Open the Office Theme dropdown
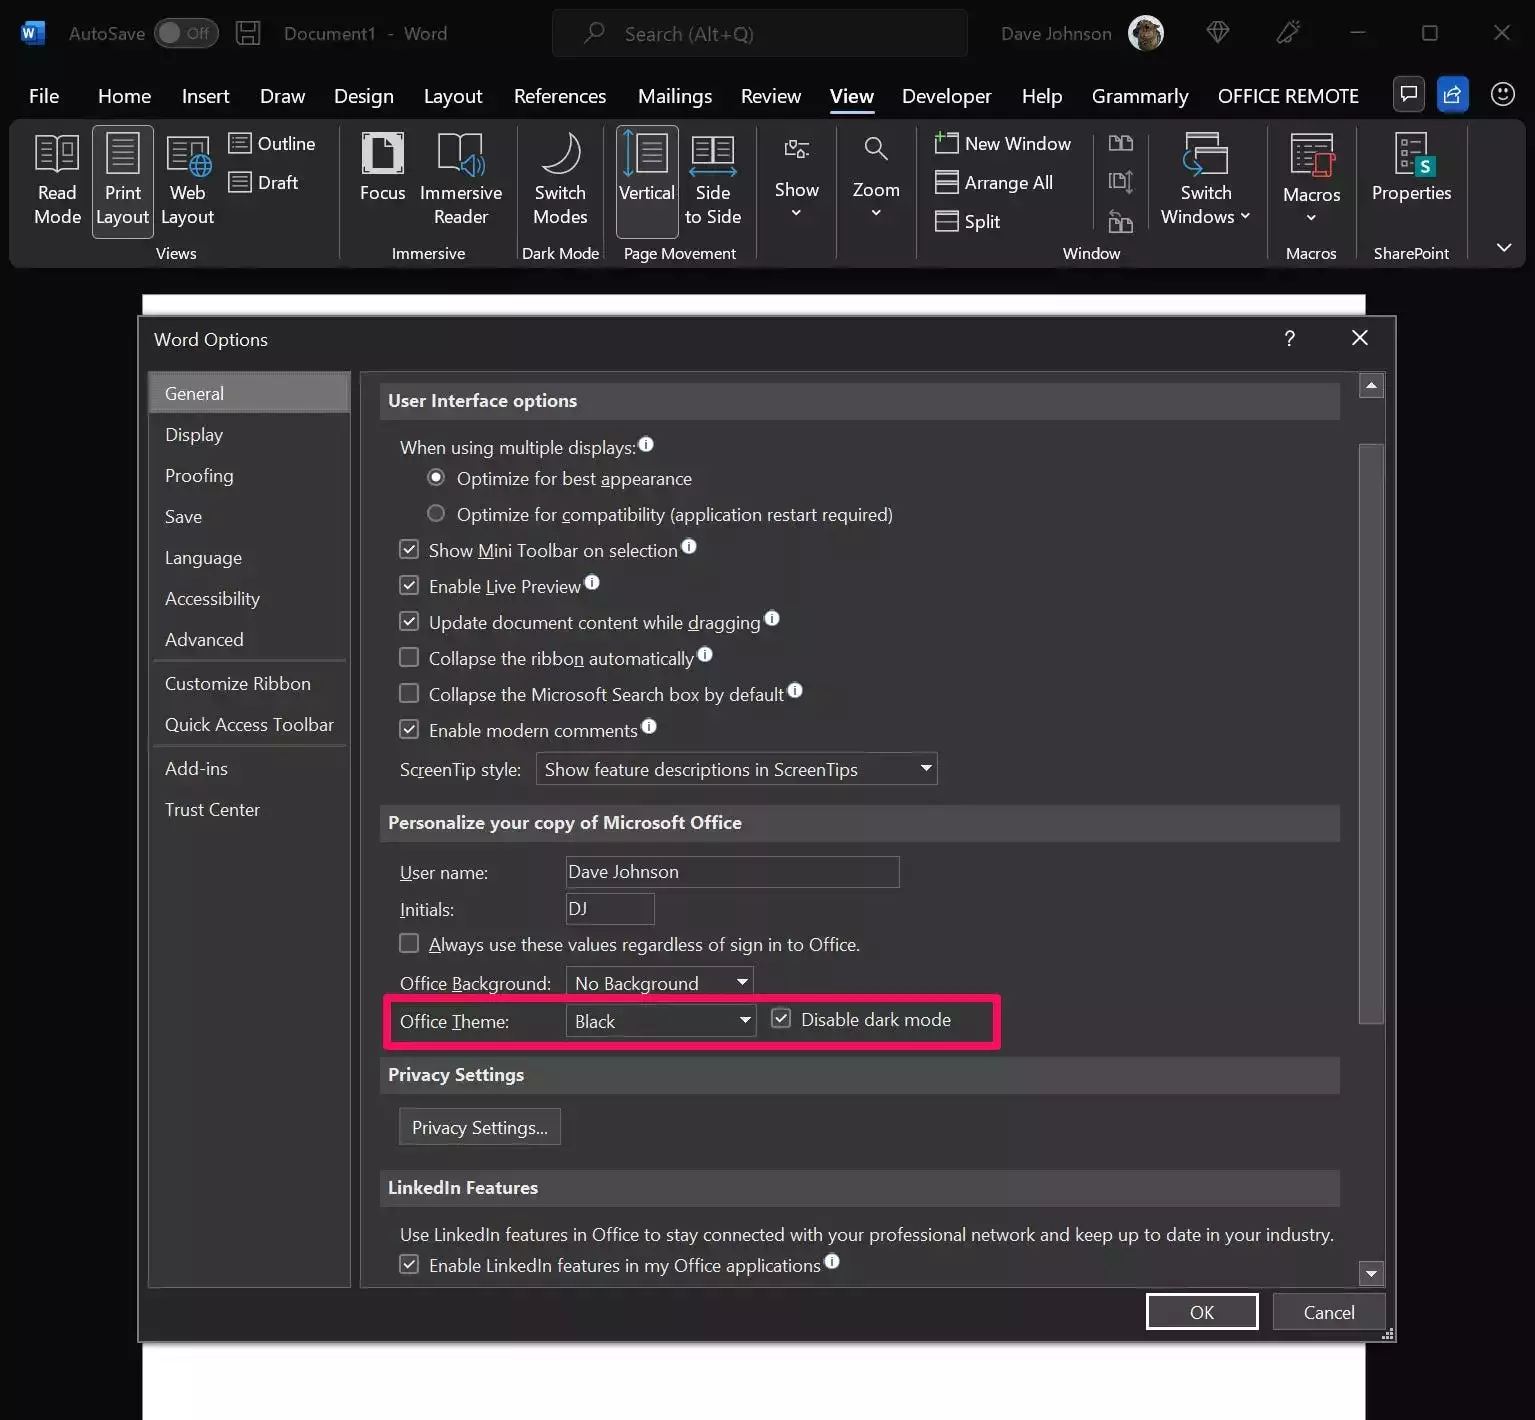This screenshot has width=1535, height=1420. click(x=660, y=1021)
